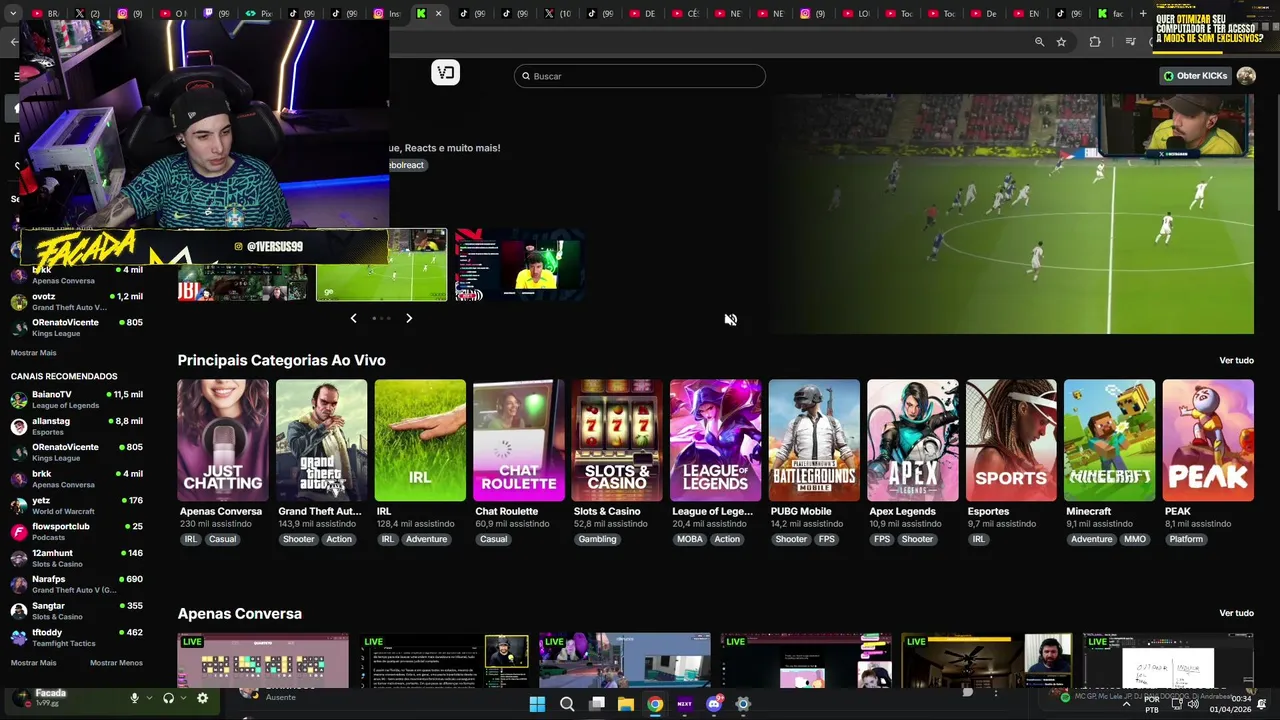Open Narafps channel in sidebar
This screenshot has height=720, width=1280.
click(x=78, y=584)
